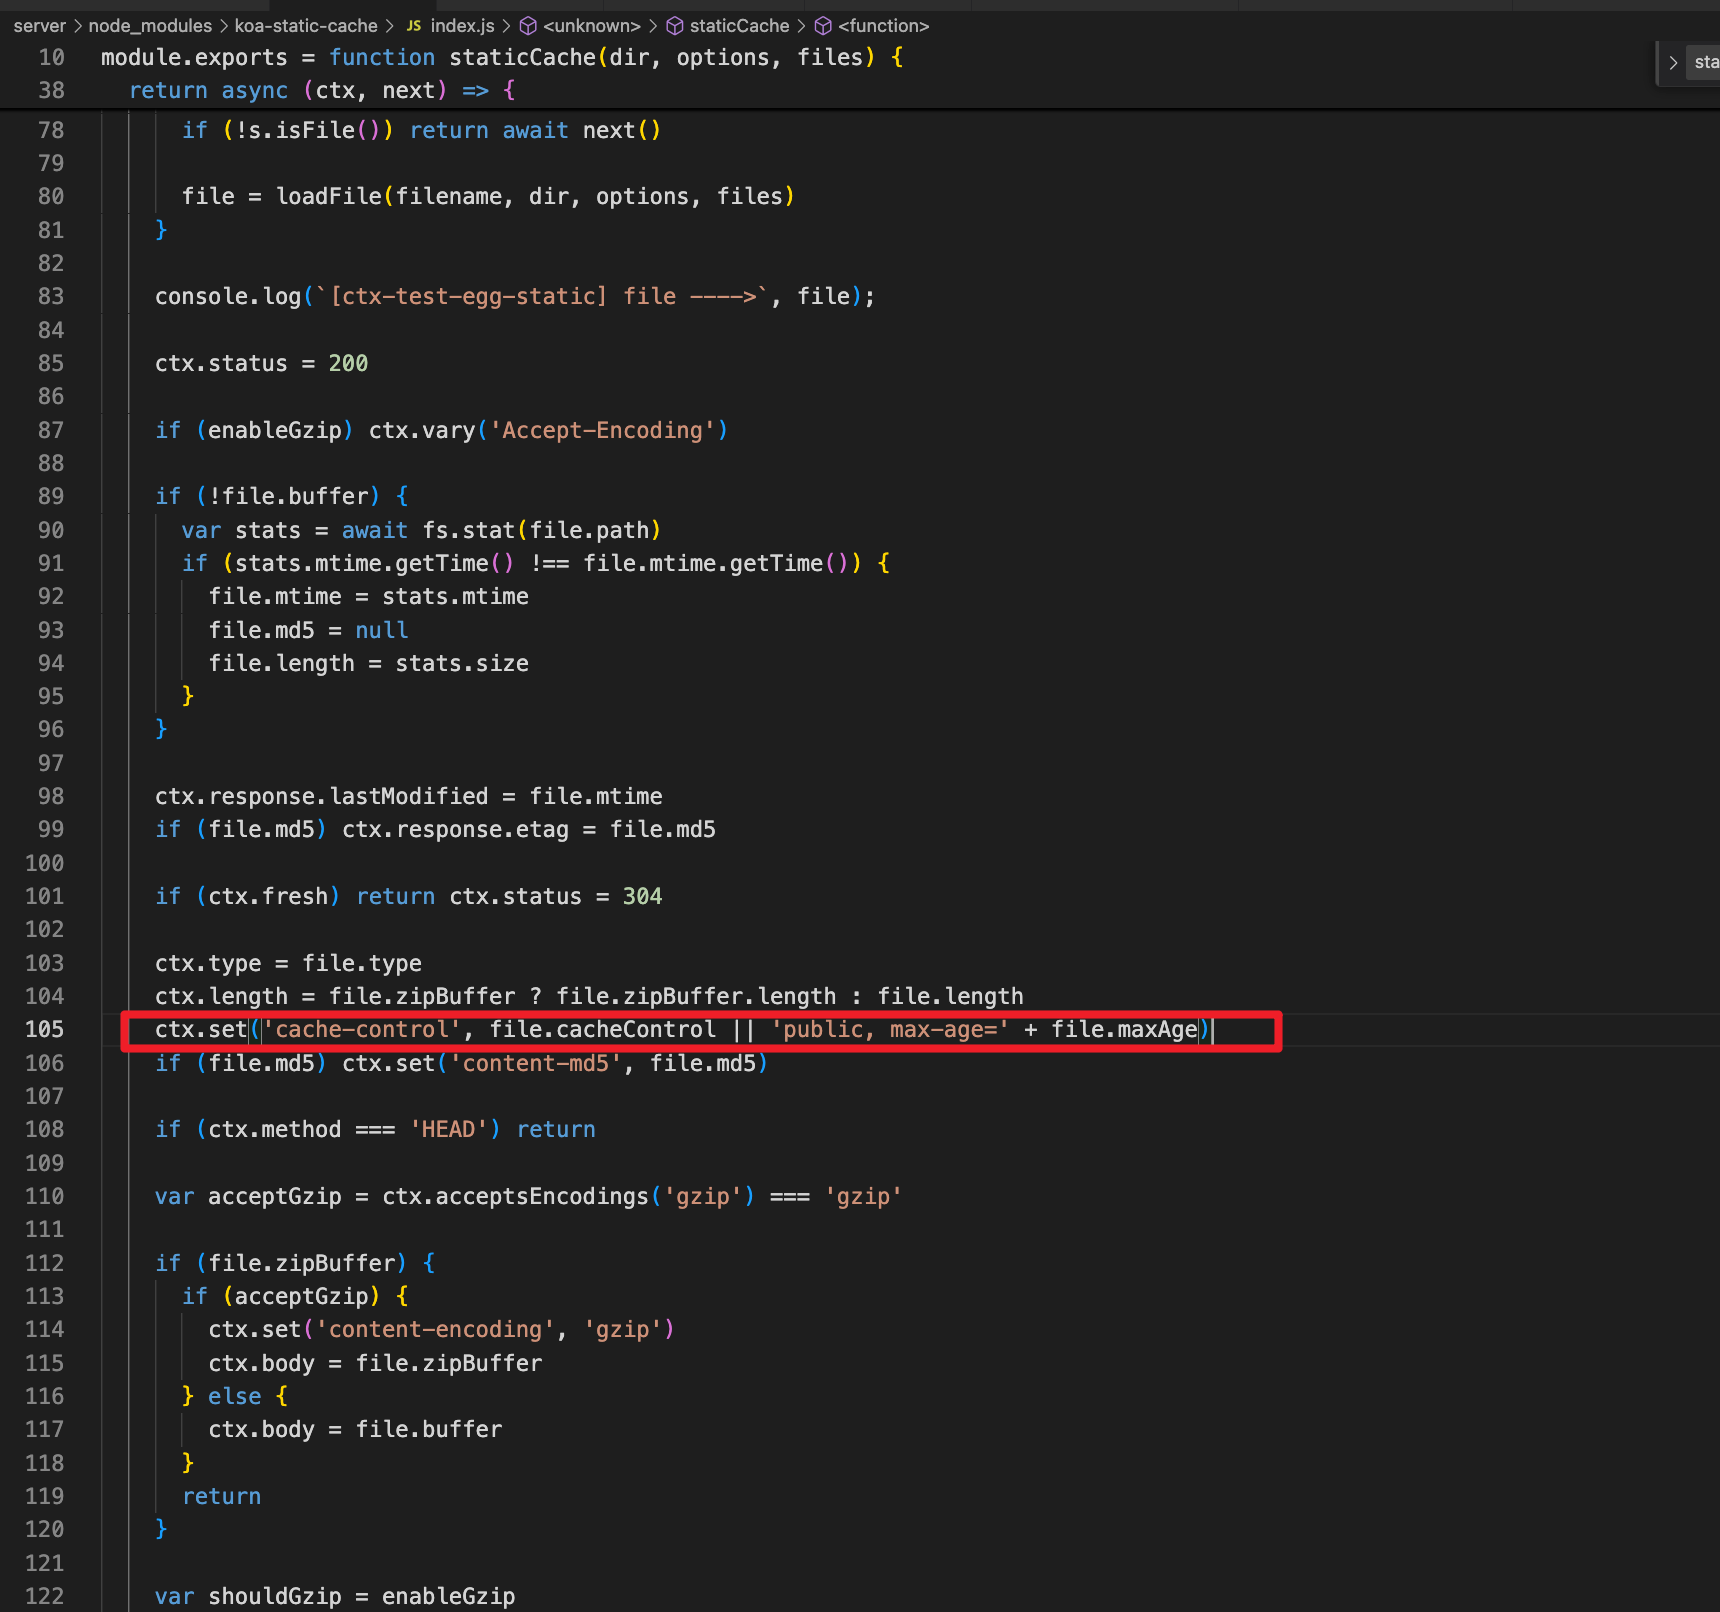Click 'ctx.status = 304' on line 101

pos(555,897)
